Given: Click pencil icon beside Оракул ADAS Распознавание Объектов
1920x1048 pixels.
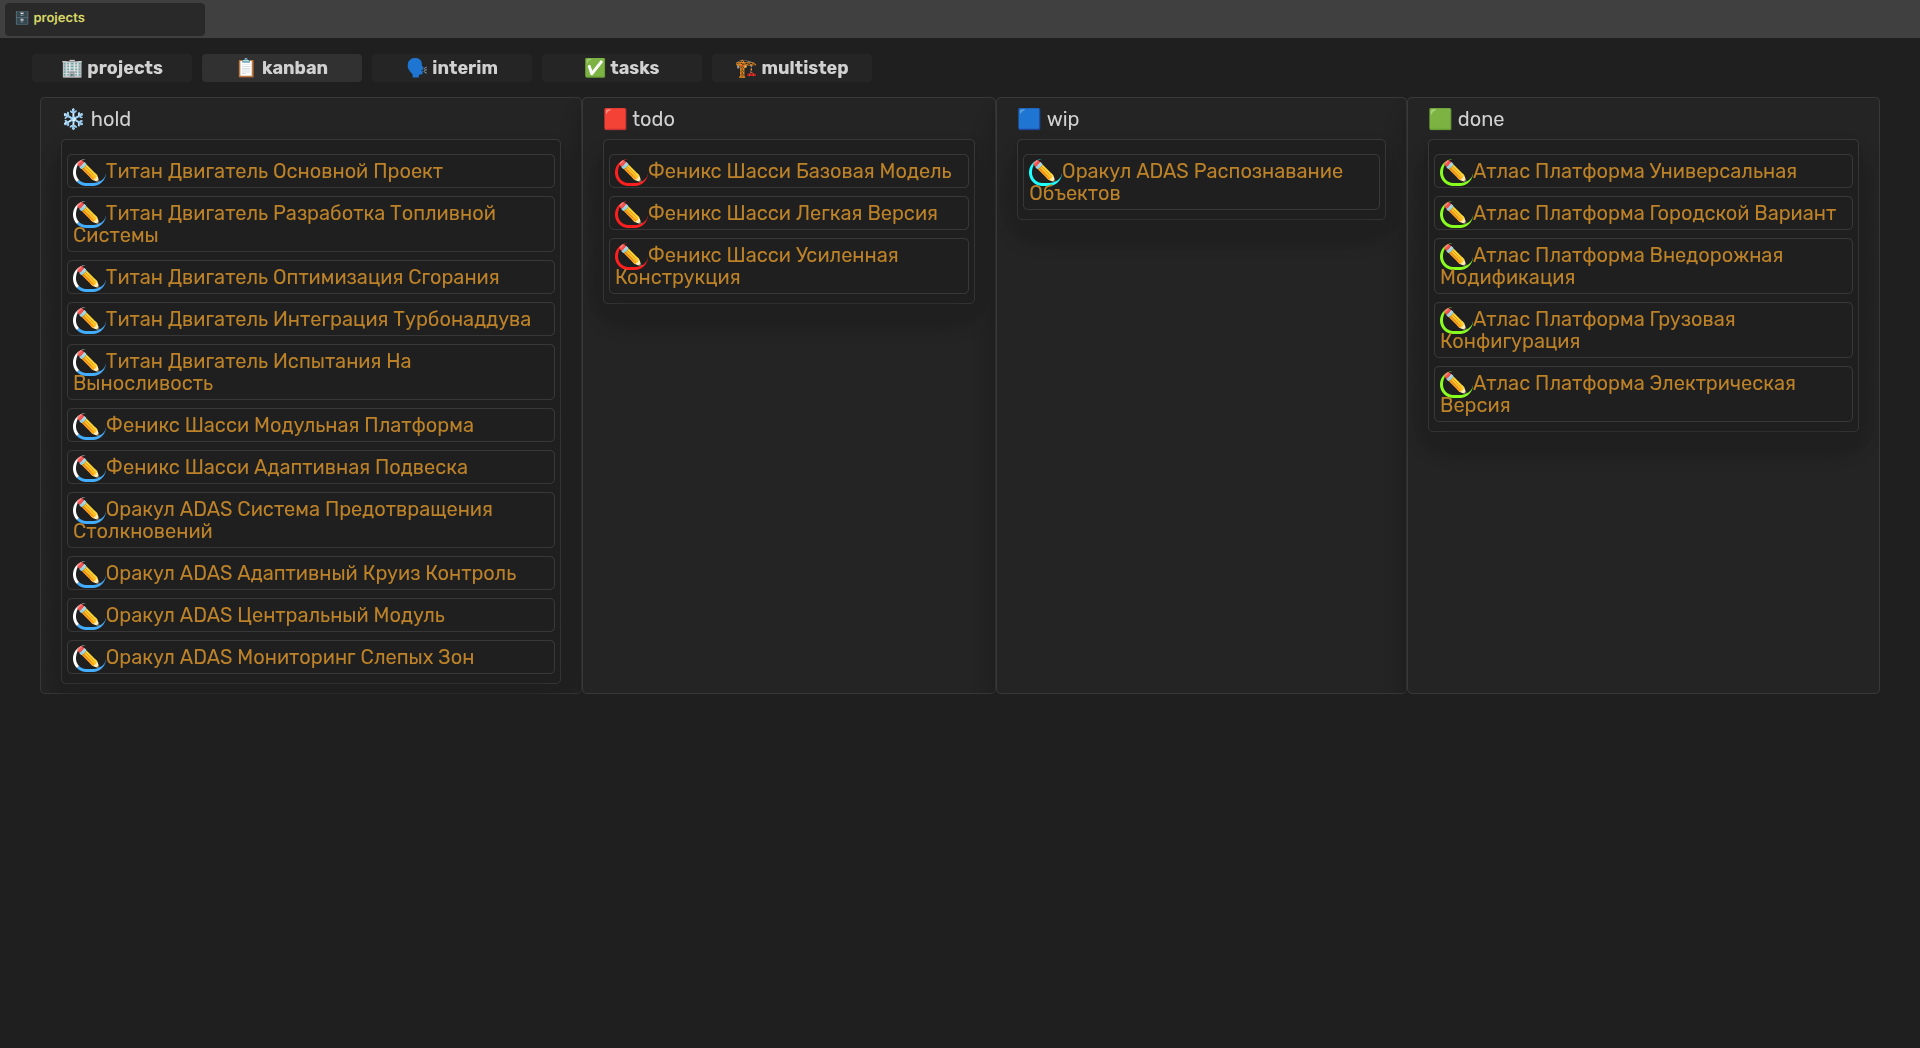Looking at the screenshot, I should (1044, 172).
